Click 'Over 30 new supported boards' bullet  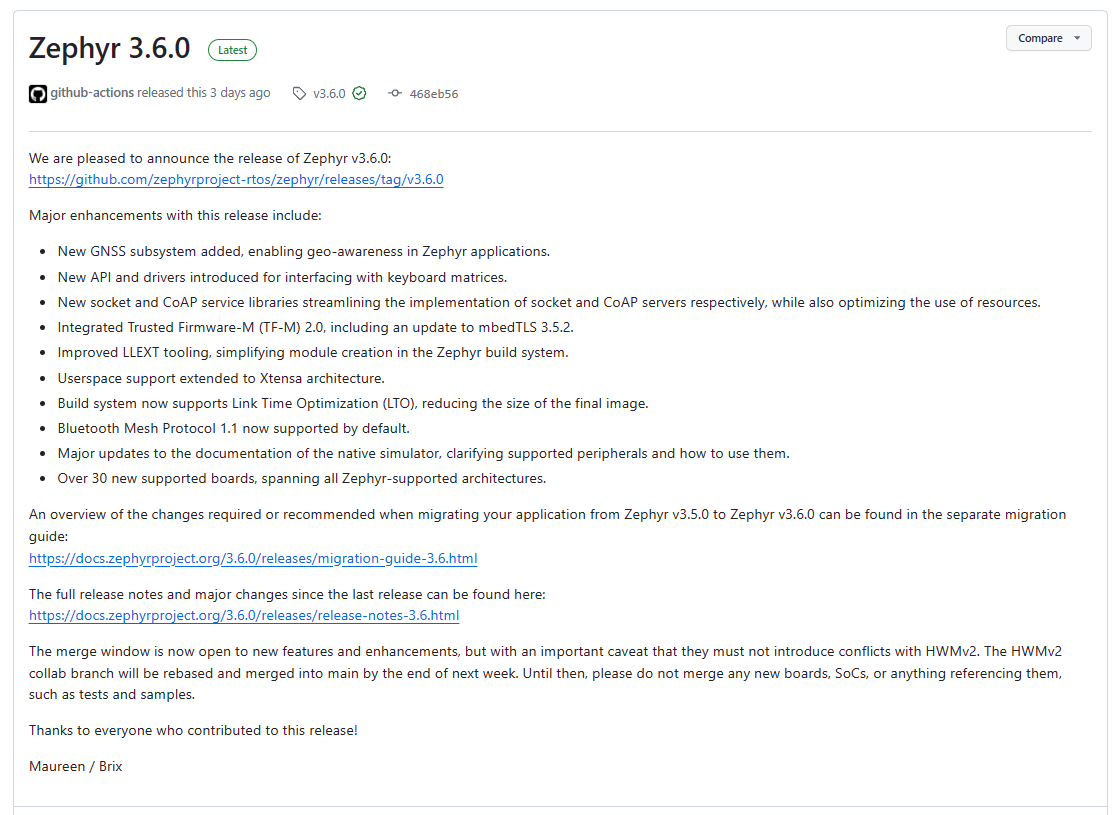(x=302, y=479)
